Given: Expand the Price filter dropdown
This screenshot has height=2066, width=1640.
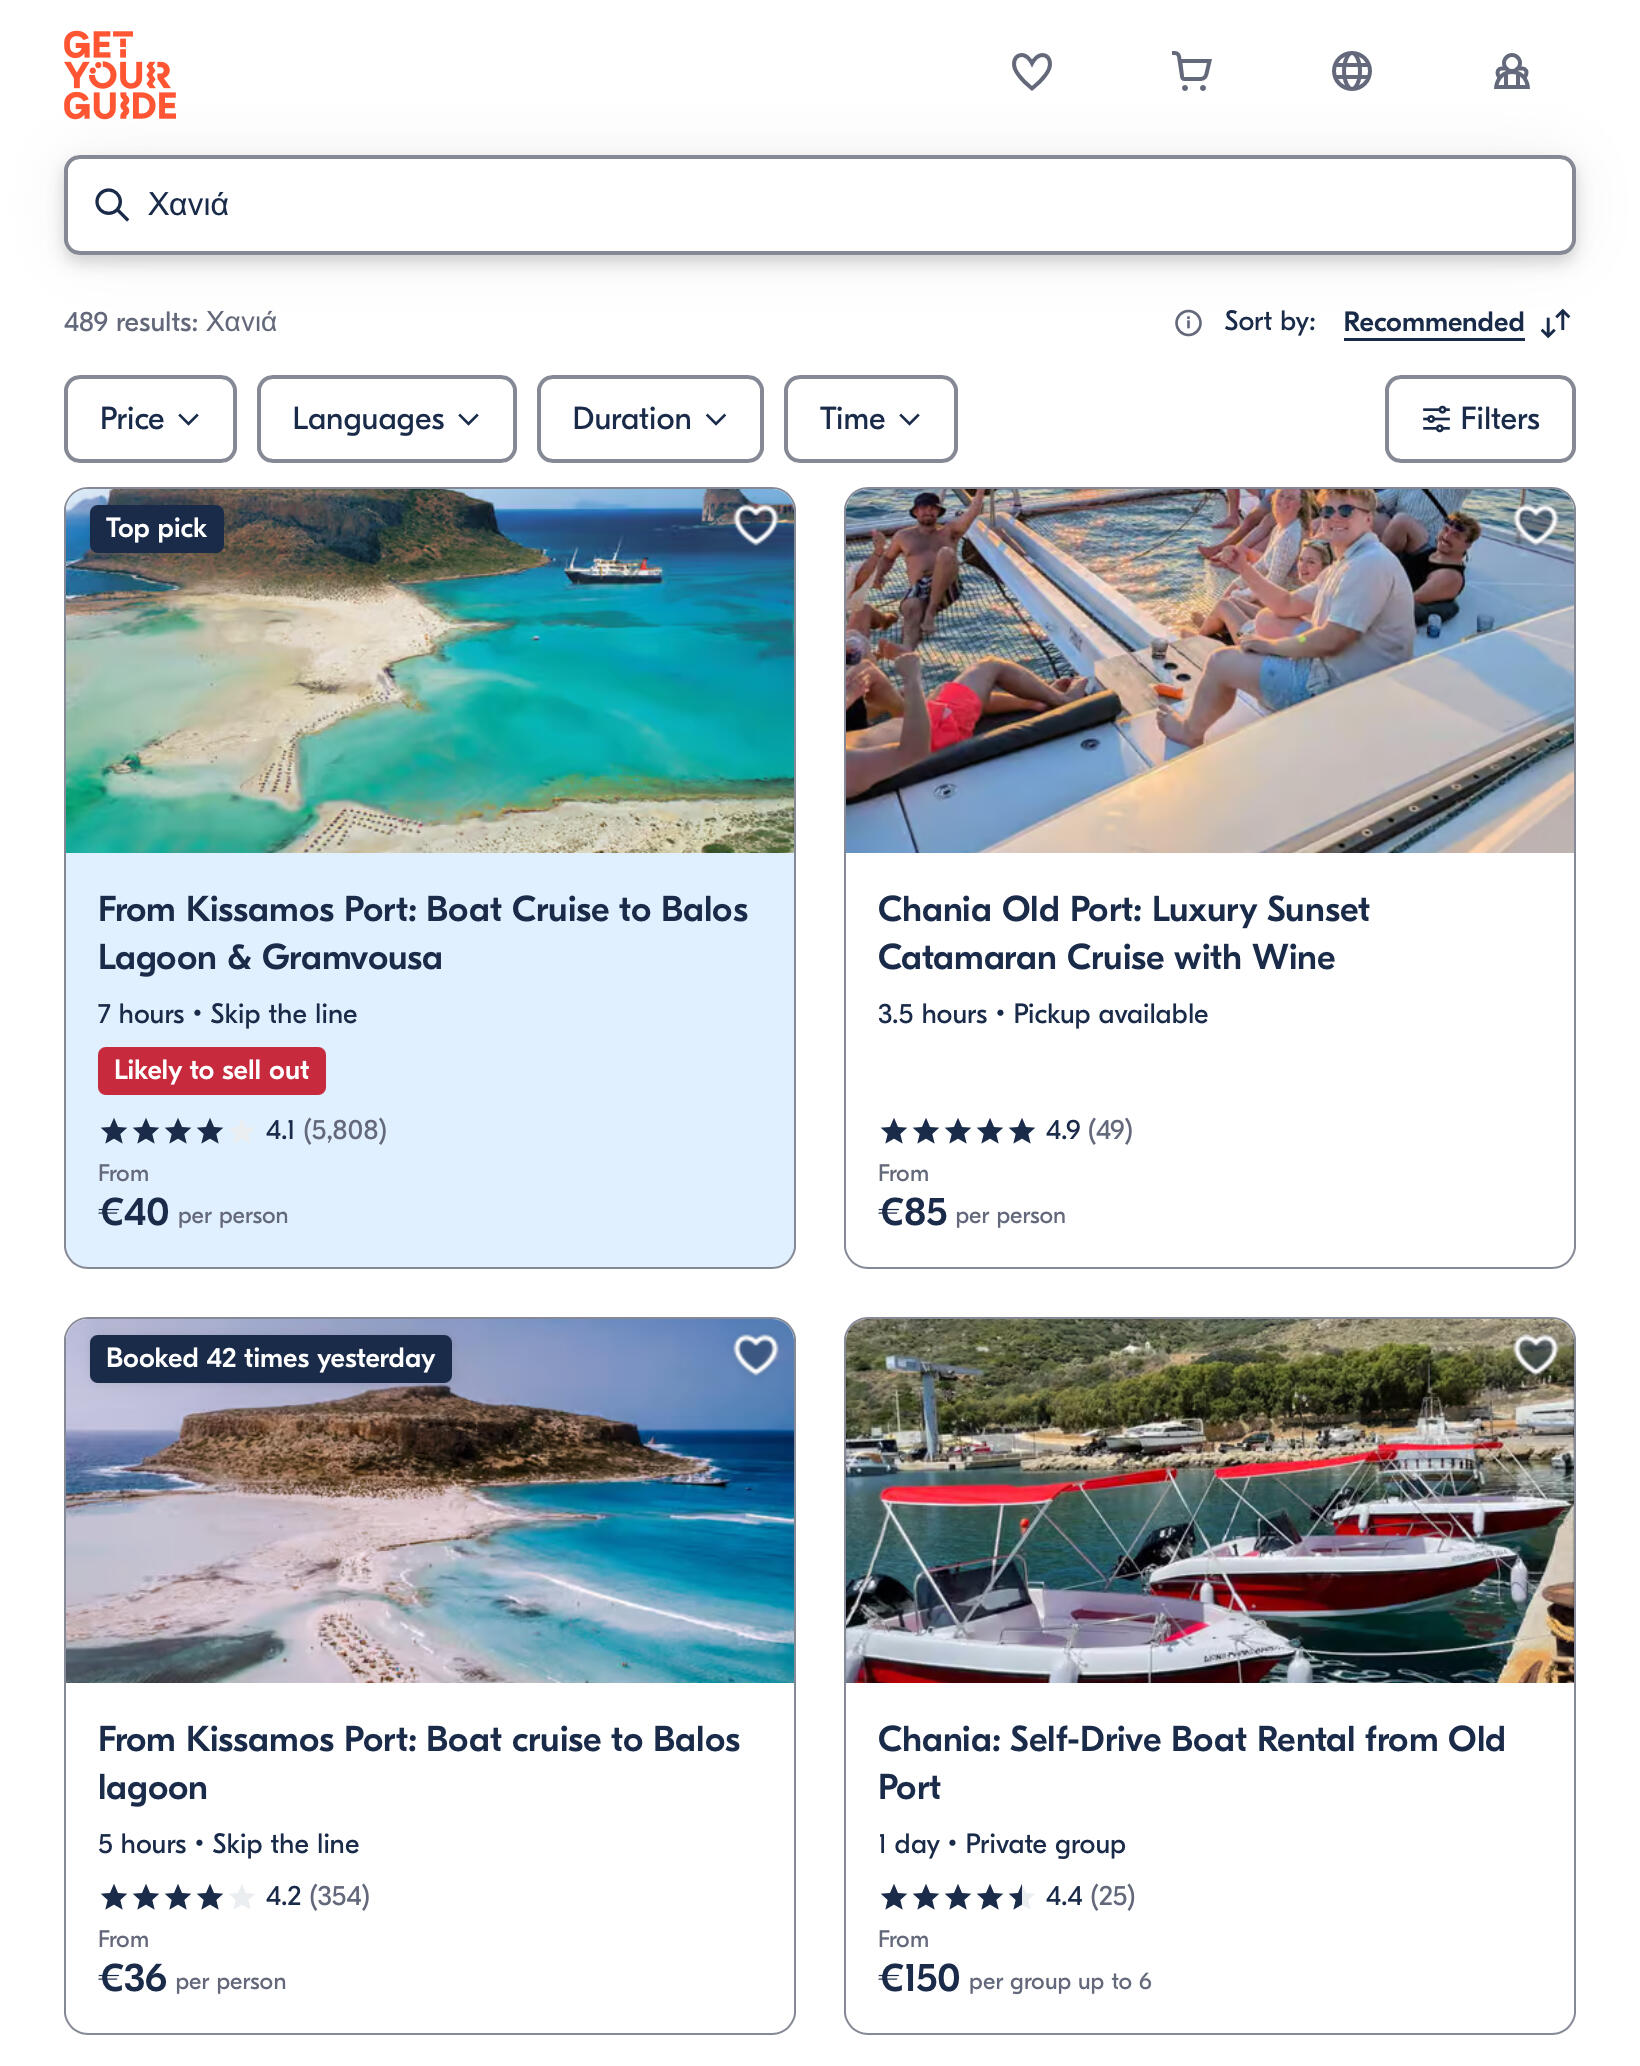Looking at the screenshot, I should coord(150,419).
